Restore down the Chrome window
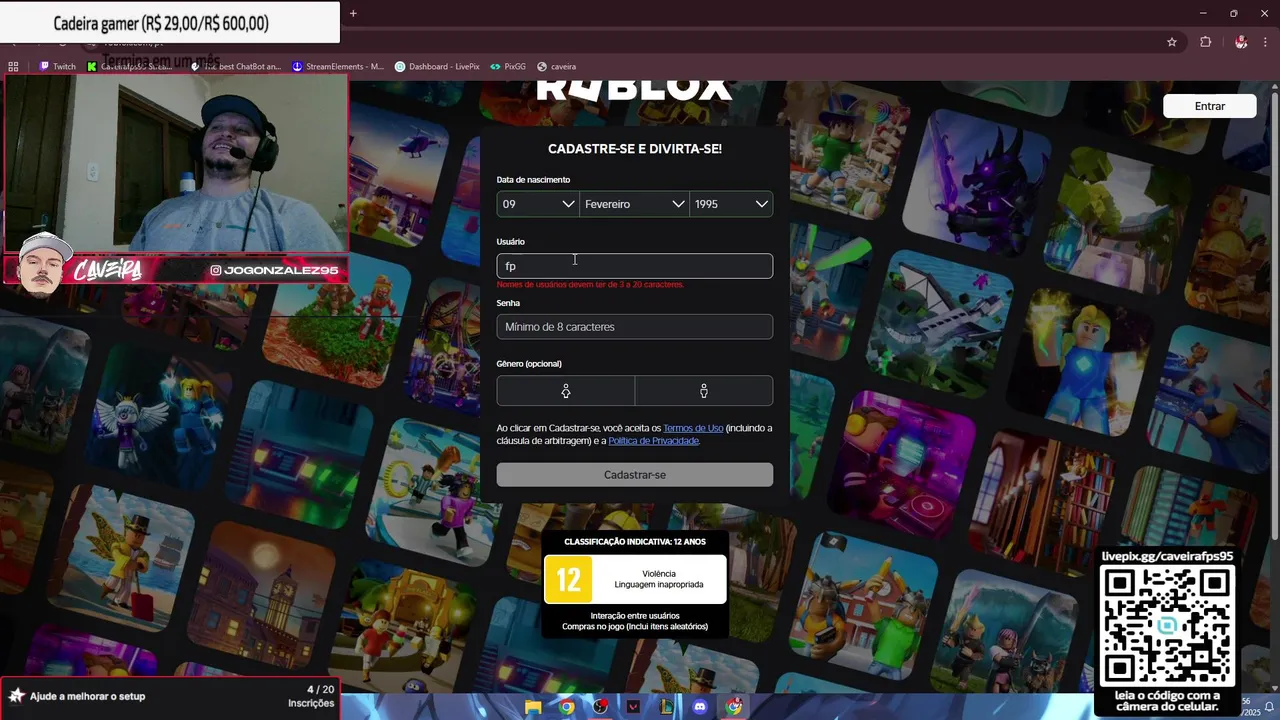1280x720 pixels. pyautogui.click(x=1233, y=13)
